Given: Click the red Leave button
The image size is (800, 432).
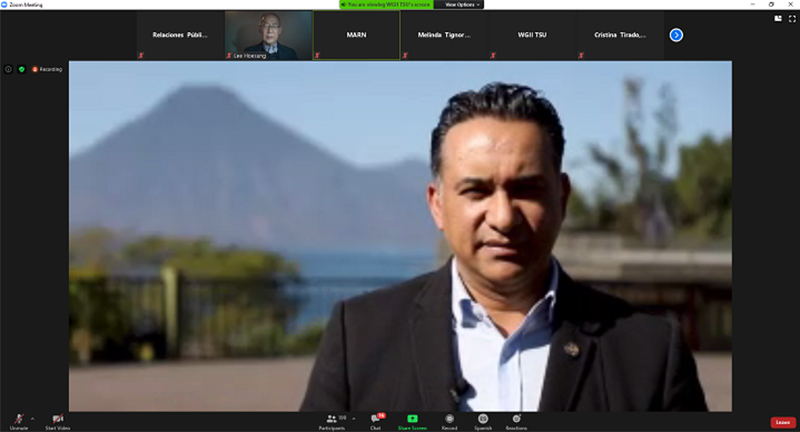Looking at the screenshot, I should (x=783, y=422).
